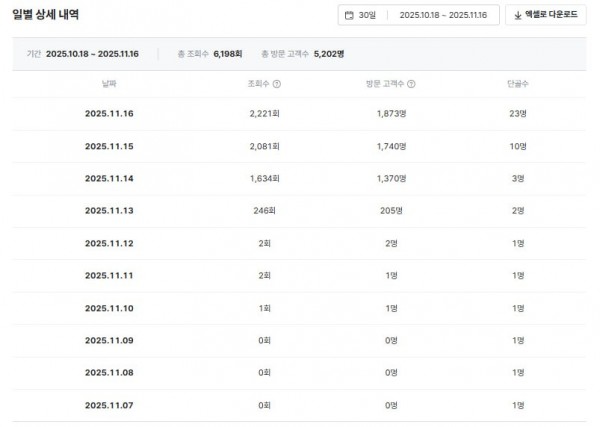
Task: Click the 1,634회 views cell
Action: click(264, 178)
